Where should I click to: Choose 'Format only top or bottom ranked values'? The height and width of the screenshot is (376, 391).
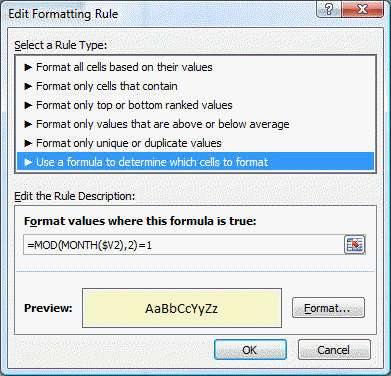coord(196,105)
